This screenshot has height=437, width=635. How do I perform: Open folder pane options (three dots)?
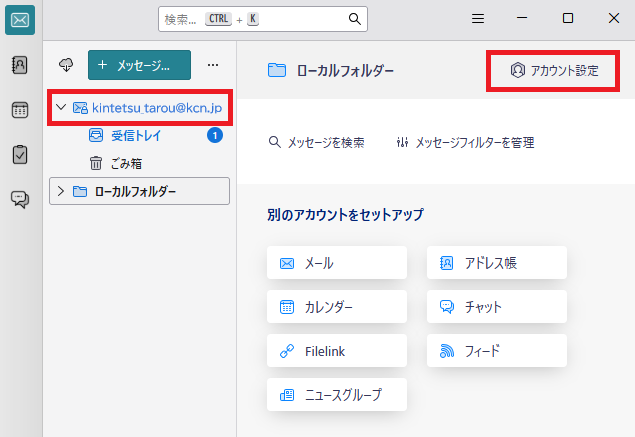(x=212, y=65)
